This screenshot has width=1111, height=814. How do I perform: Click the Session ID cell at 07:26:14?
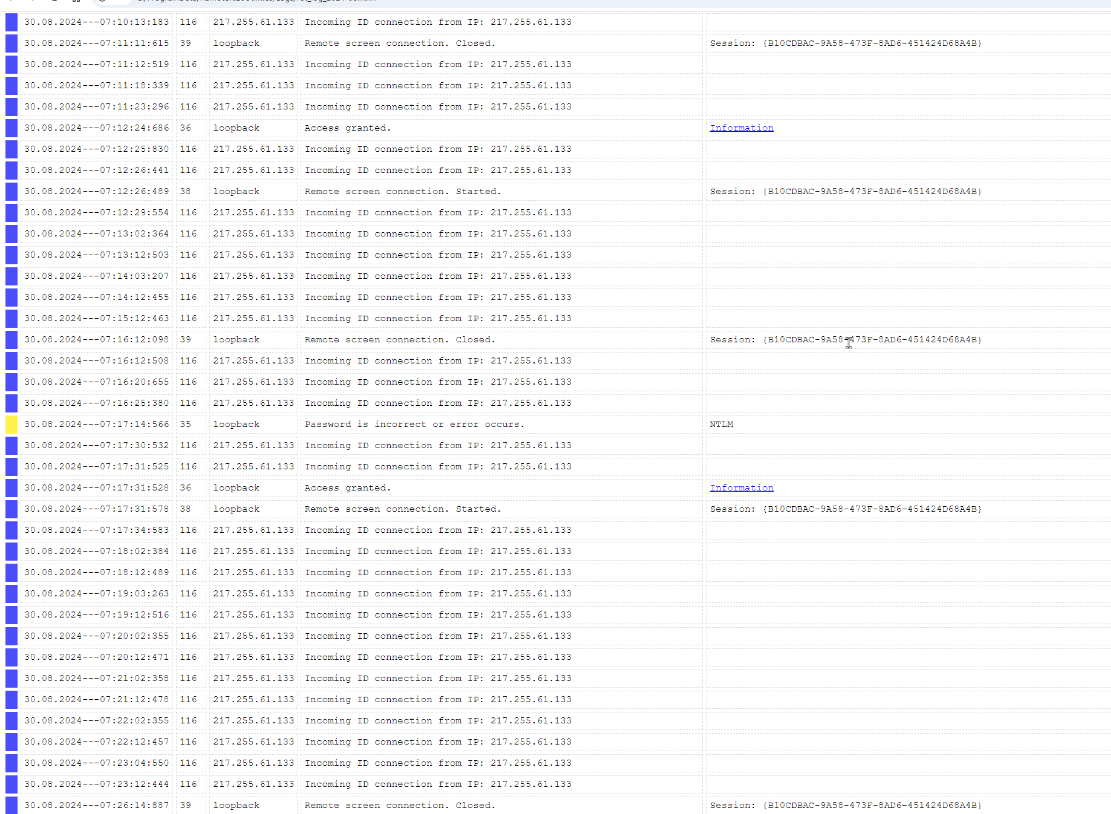point(845,805)
